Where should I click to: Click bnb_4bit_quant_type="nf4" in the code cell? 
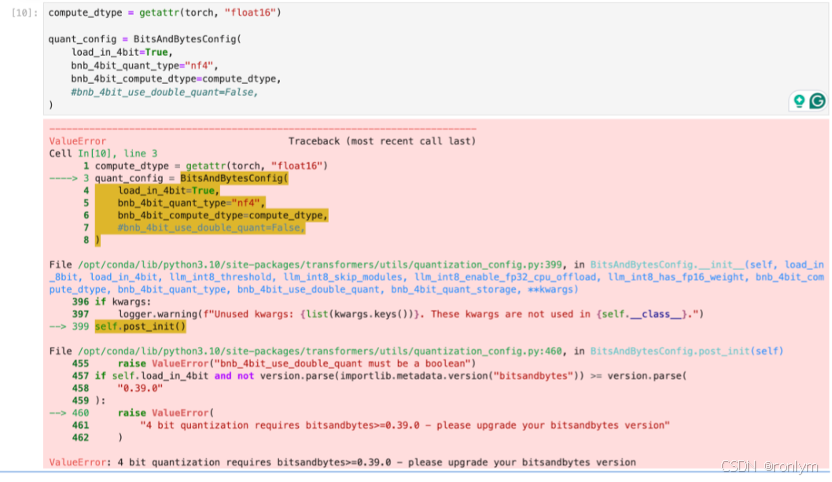tap(144, 65)
